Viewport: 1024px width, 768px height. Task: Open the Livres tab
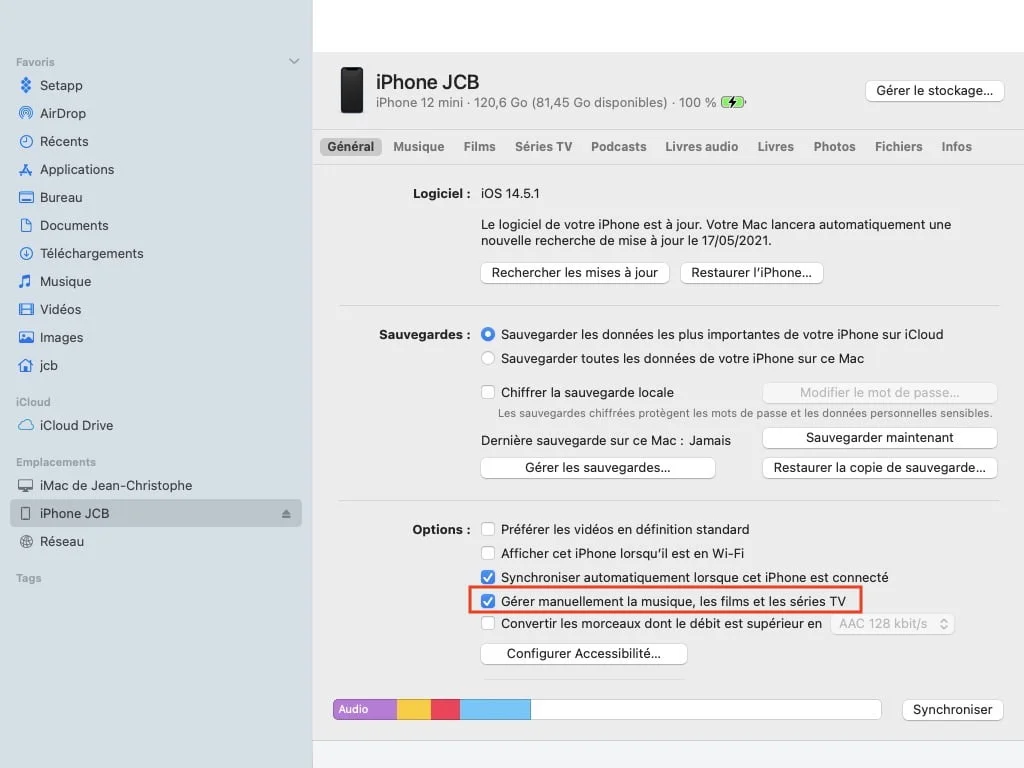[x=775, y=147]
